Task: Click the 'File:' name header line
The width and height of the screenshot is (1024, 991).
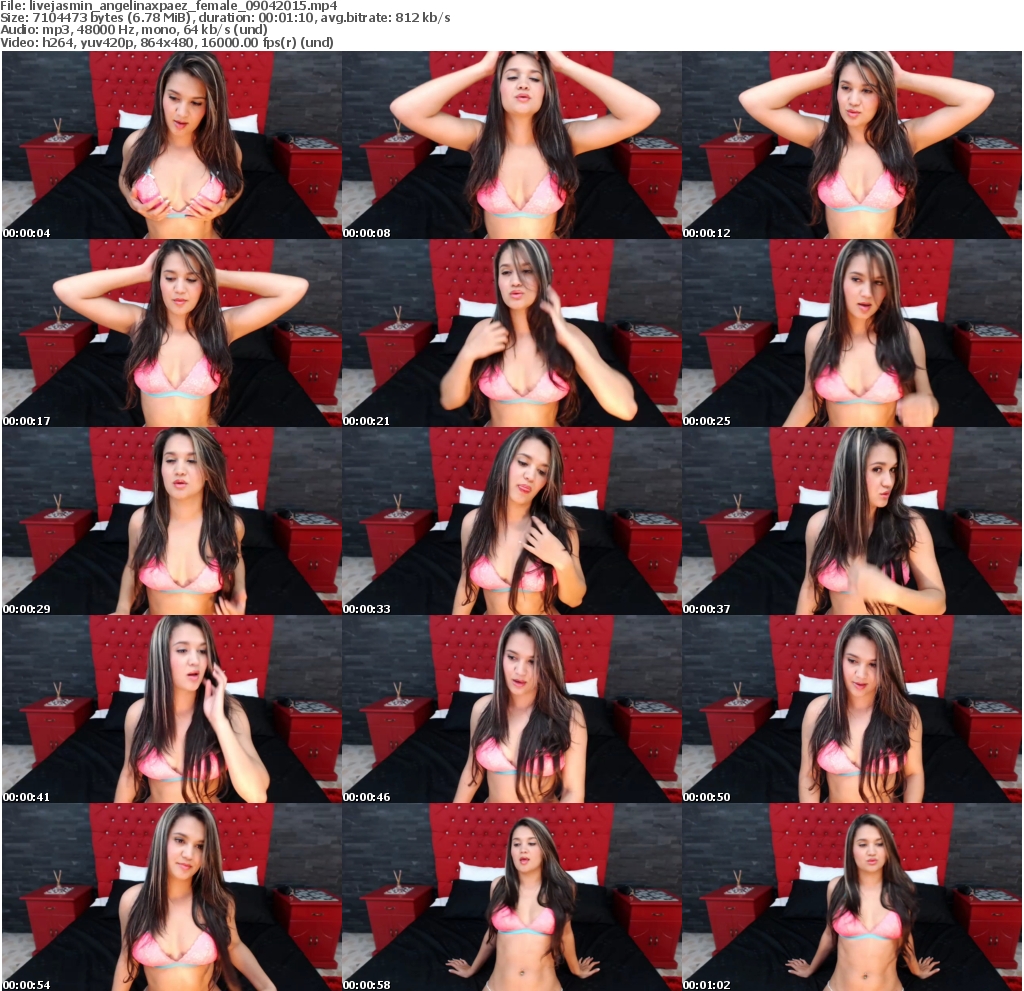Action: pos(169,6)
